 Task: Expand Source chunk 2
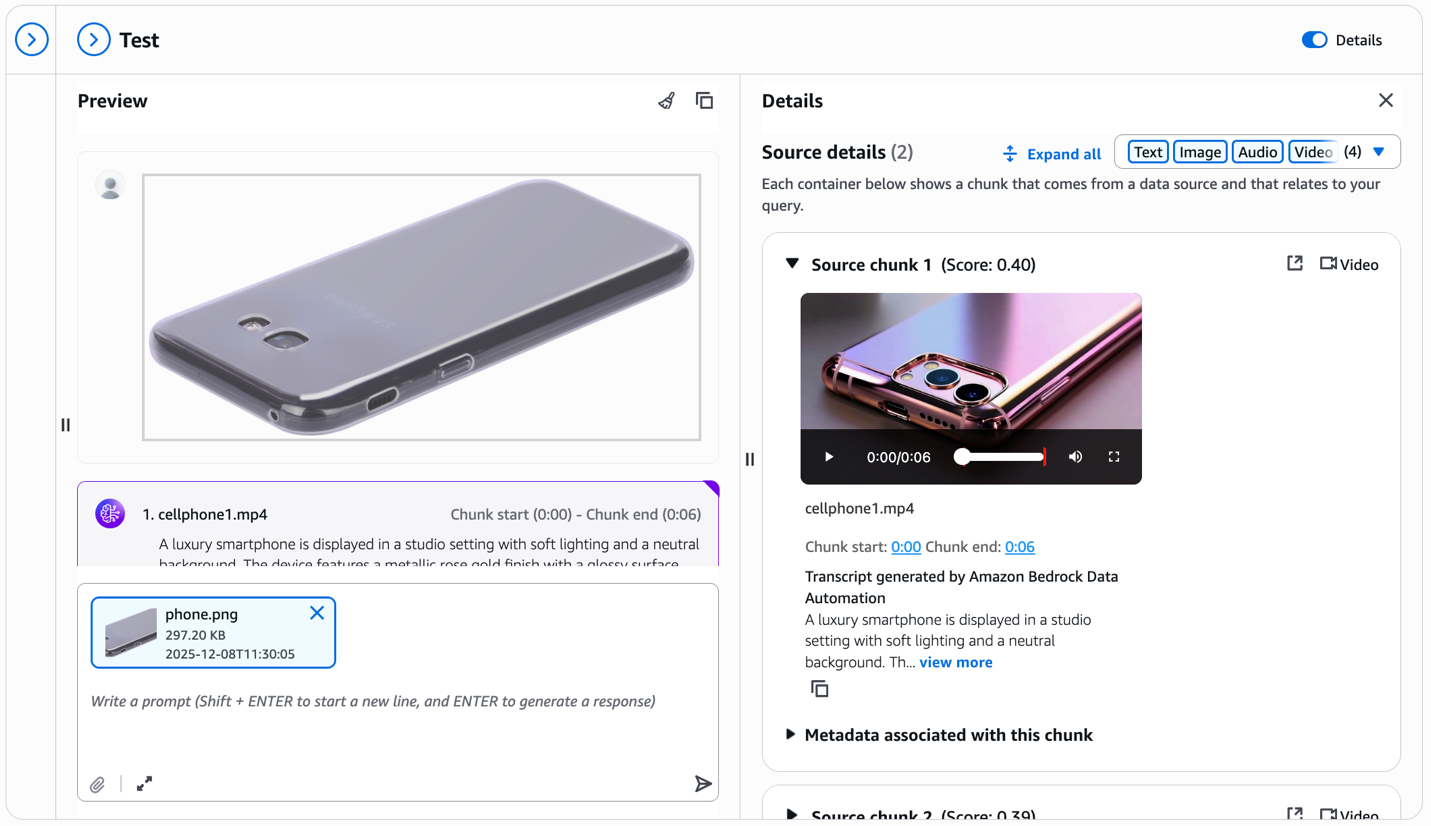pyautogui.click(x=792, y=814)
